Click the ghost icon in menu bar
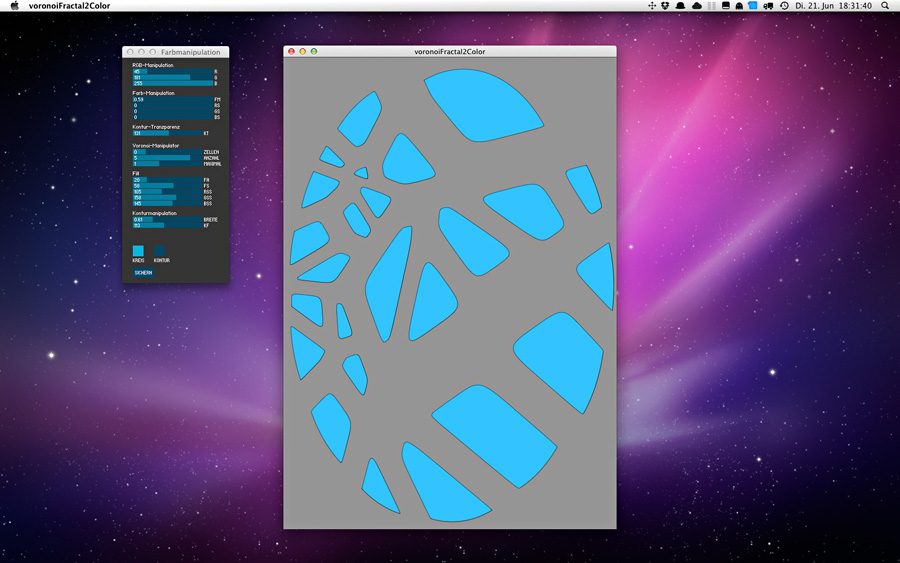The width and height of the screenshot is (900, 563). 739,6
